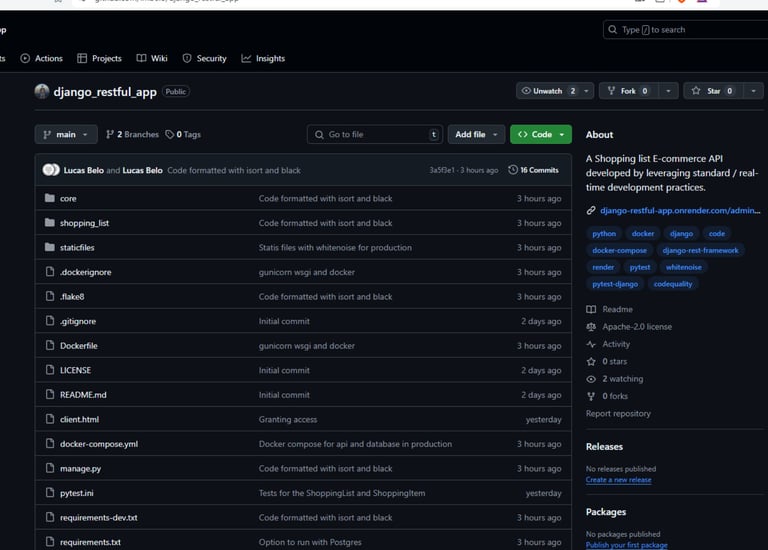Open the .dockerignore file
The image size is (768, 550).
85,272
